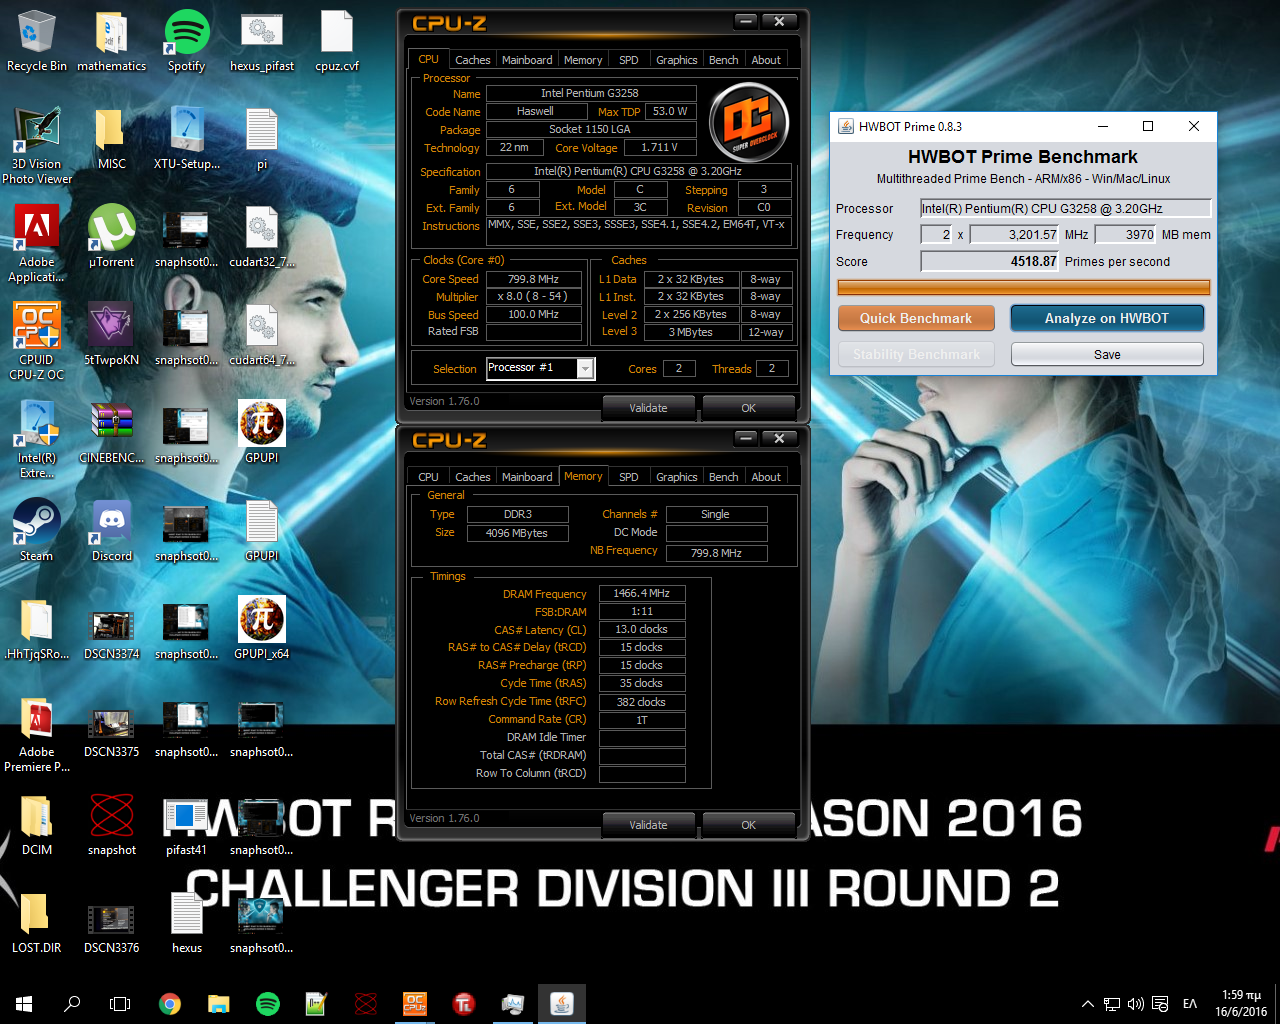Select the cpuz.cvf file icon
The image size is (1280, 1024).
click(337, 41)
